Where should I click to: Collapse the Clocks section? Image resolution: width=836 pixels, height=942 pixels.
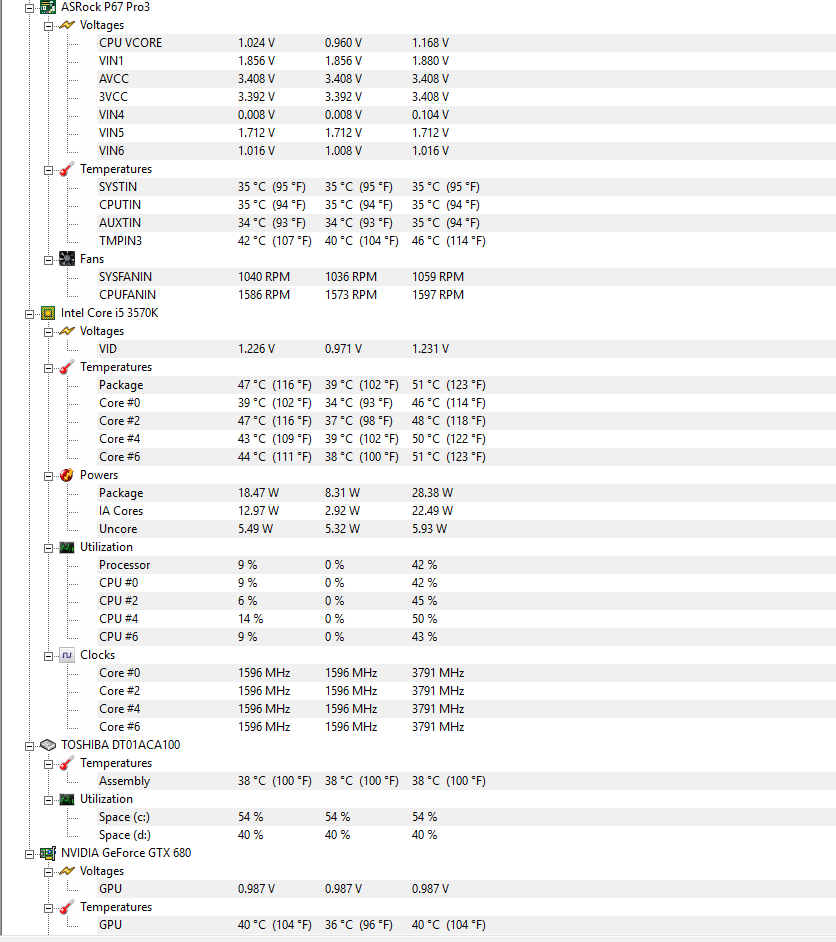48,656
